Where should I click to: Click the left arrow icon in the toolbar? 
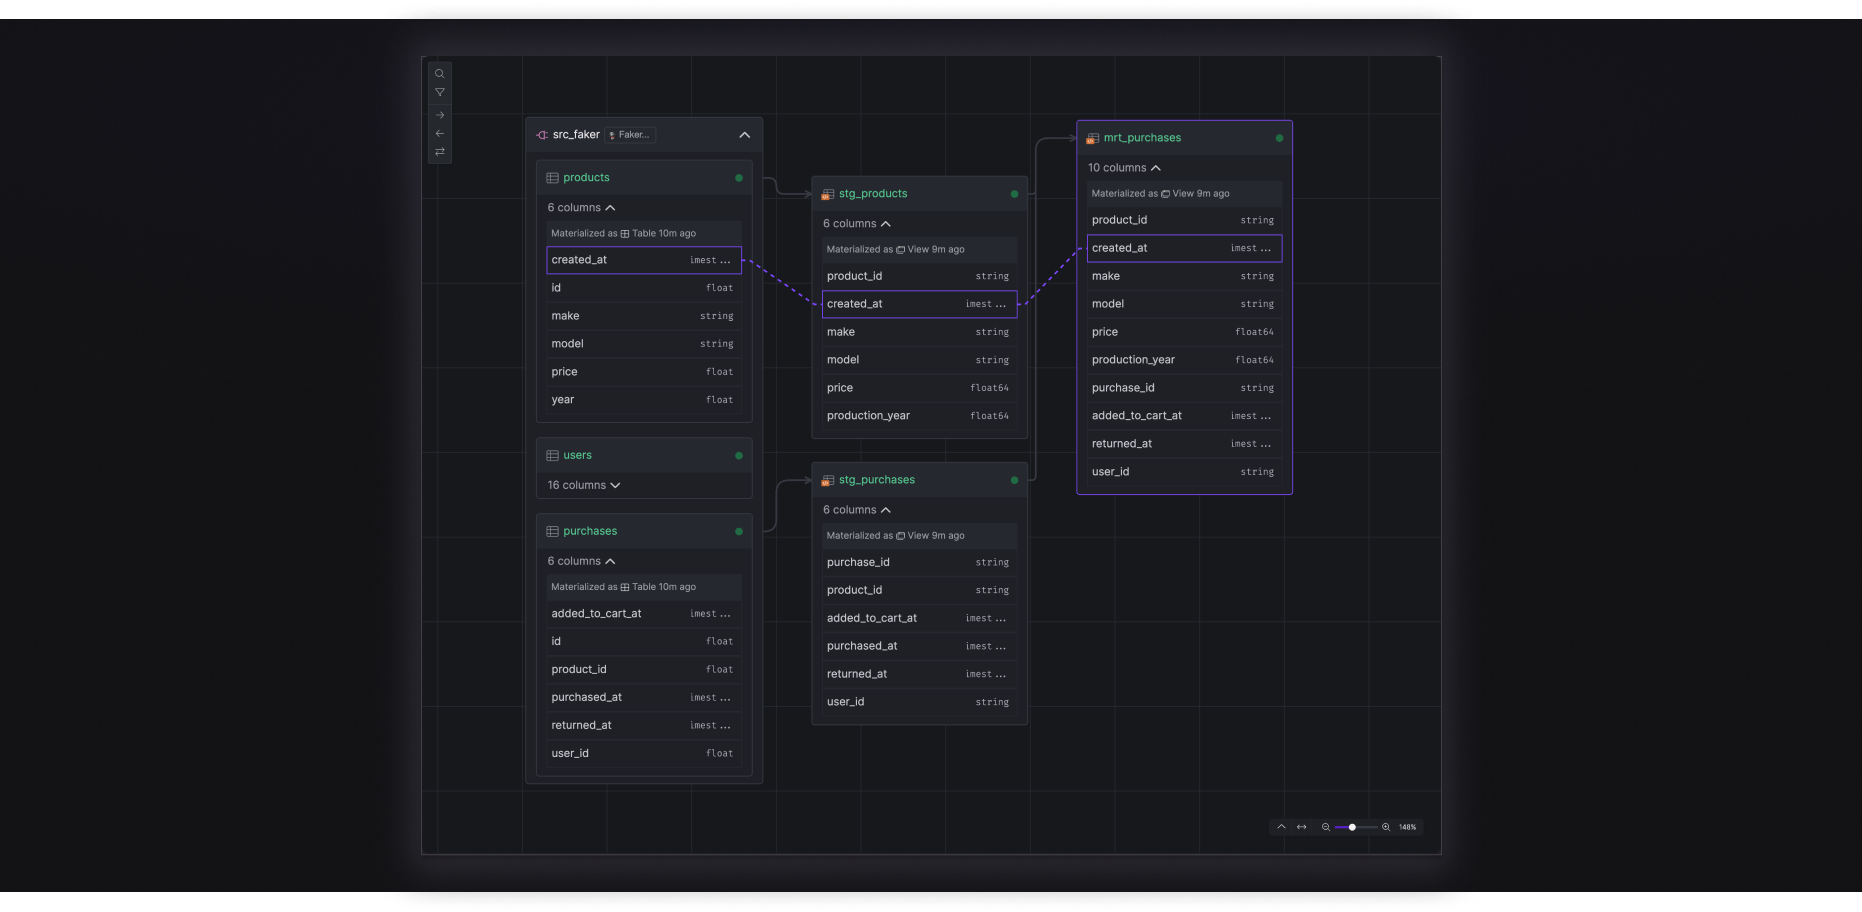click(x=439, y=133)
